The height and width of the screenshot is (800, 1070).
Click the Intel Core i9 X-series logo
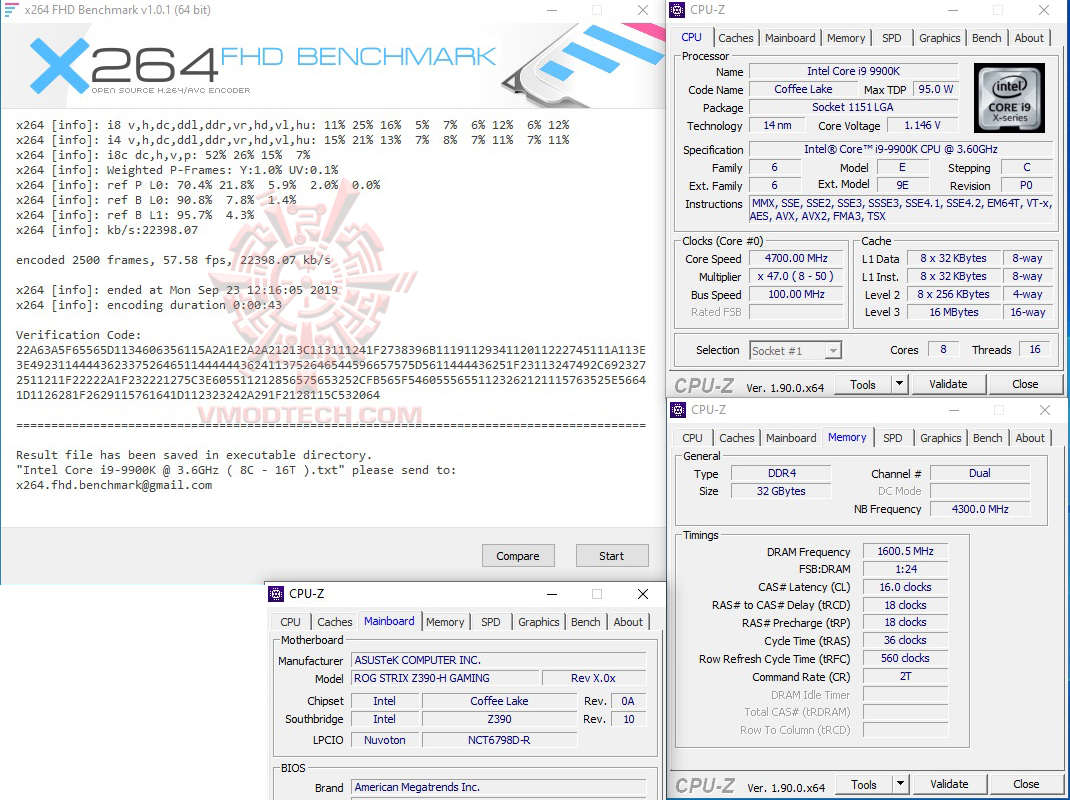point(1009,98)
